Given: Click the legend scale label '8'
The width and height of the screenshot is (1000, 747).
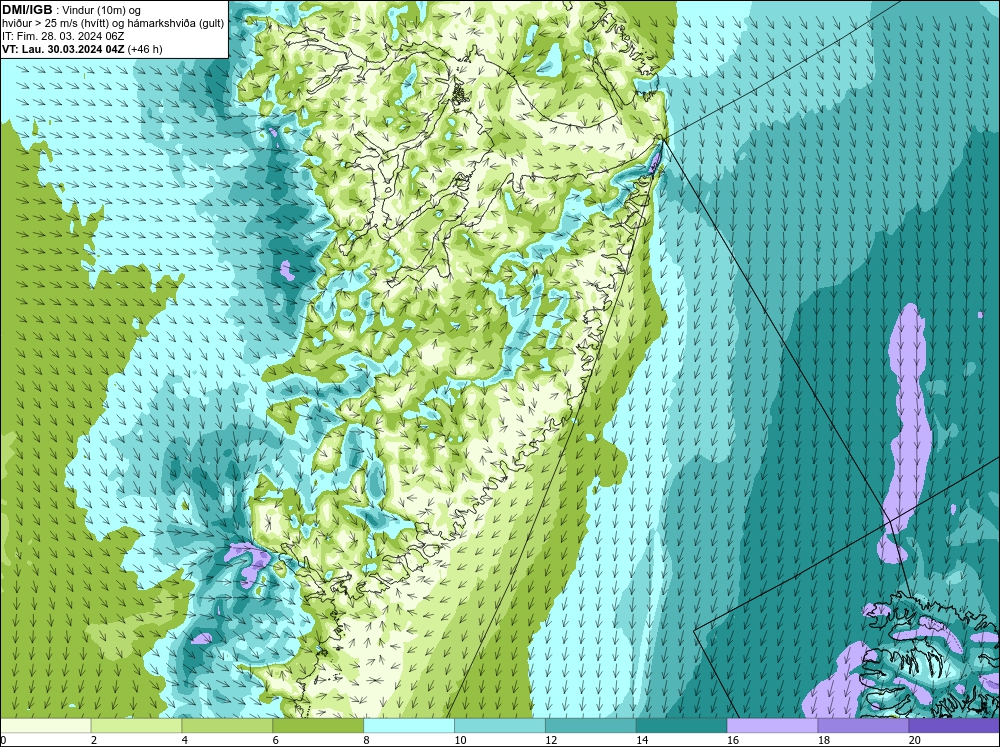Looking at the screenshot, I should pos(366,740).
